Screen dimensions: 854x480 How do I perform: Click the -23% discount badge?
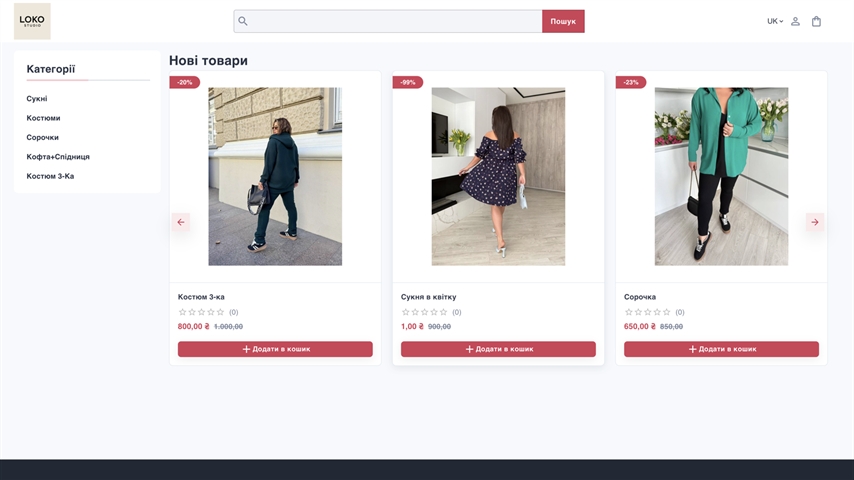[x=631, y=82]
